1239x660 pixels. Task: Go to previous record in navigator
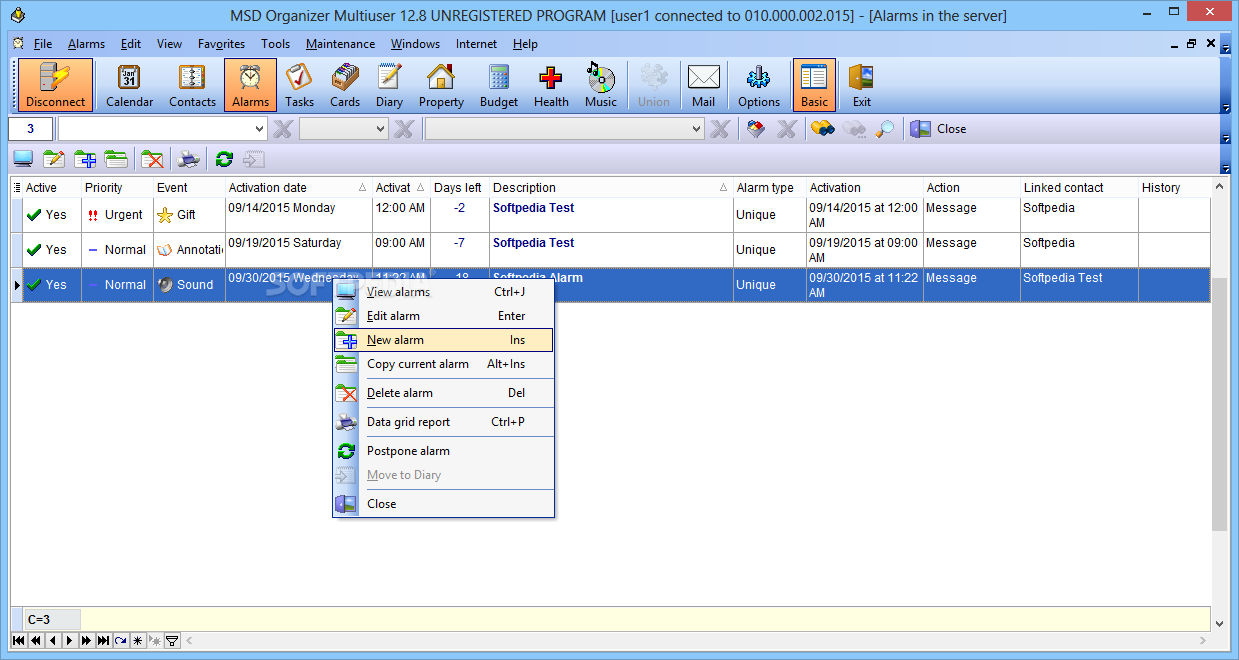(x=53, y=640)
